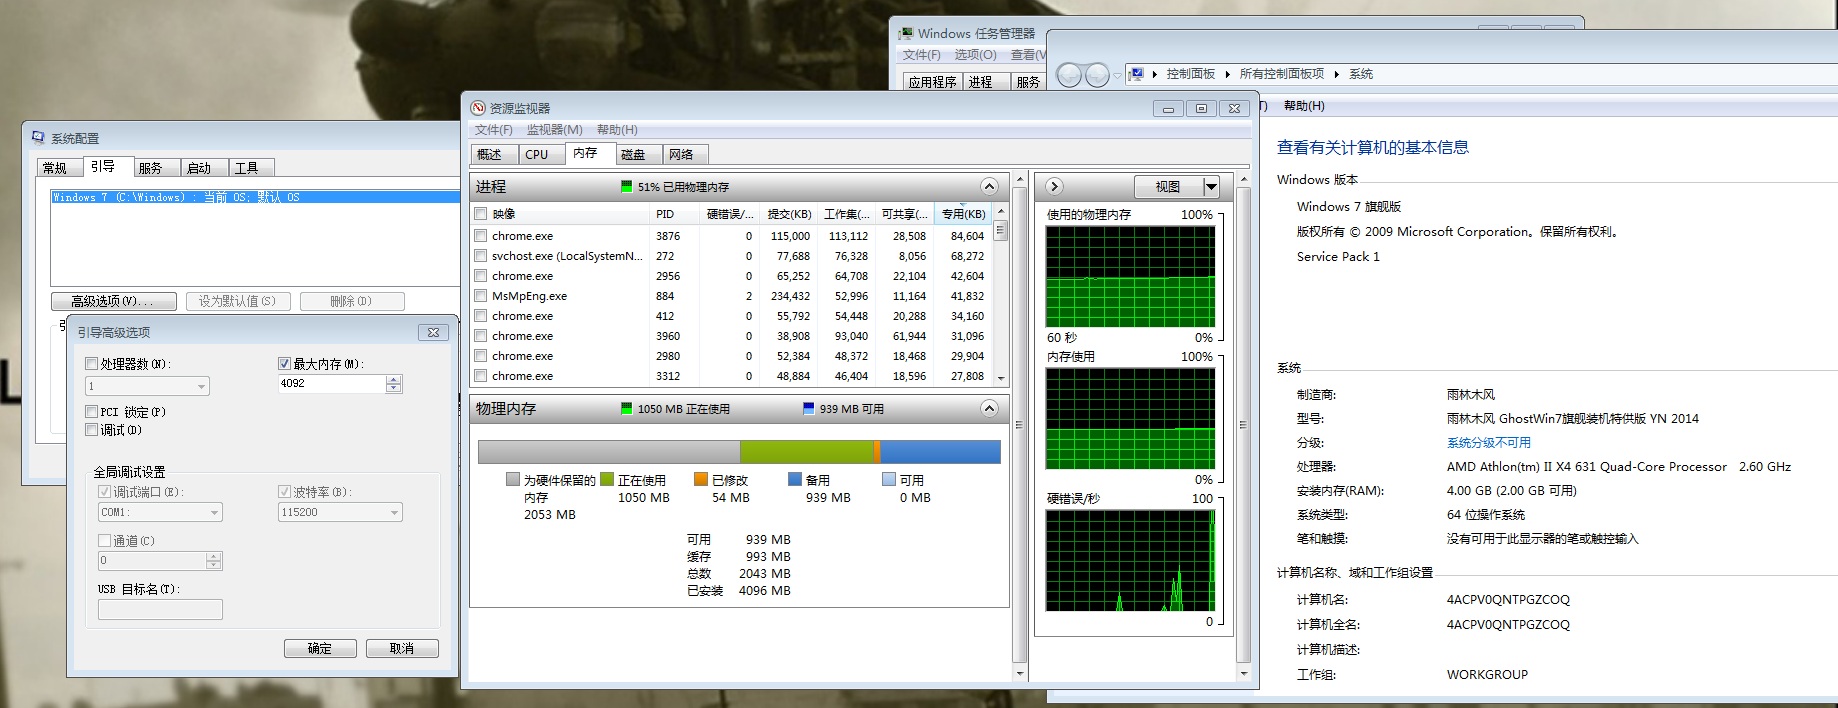Maximize the 资源监视器 window
This screenshot has width=1838, height=708.
pyautogui.click(x=1201, y=108)
